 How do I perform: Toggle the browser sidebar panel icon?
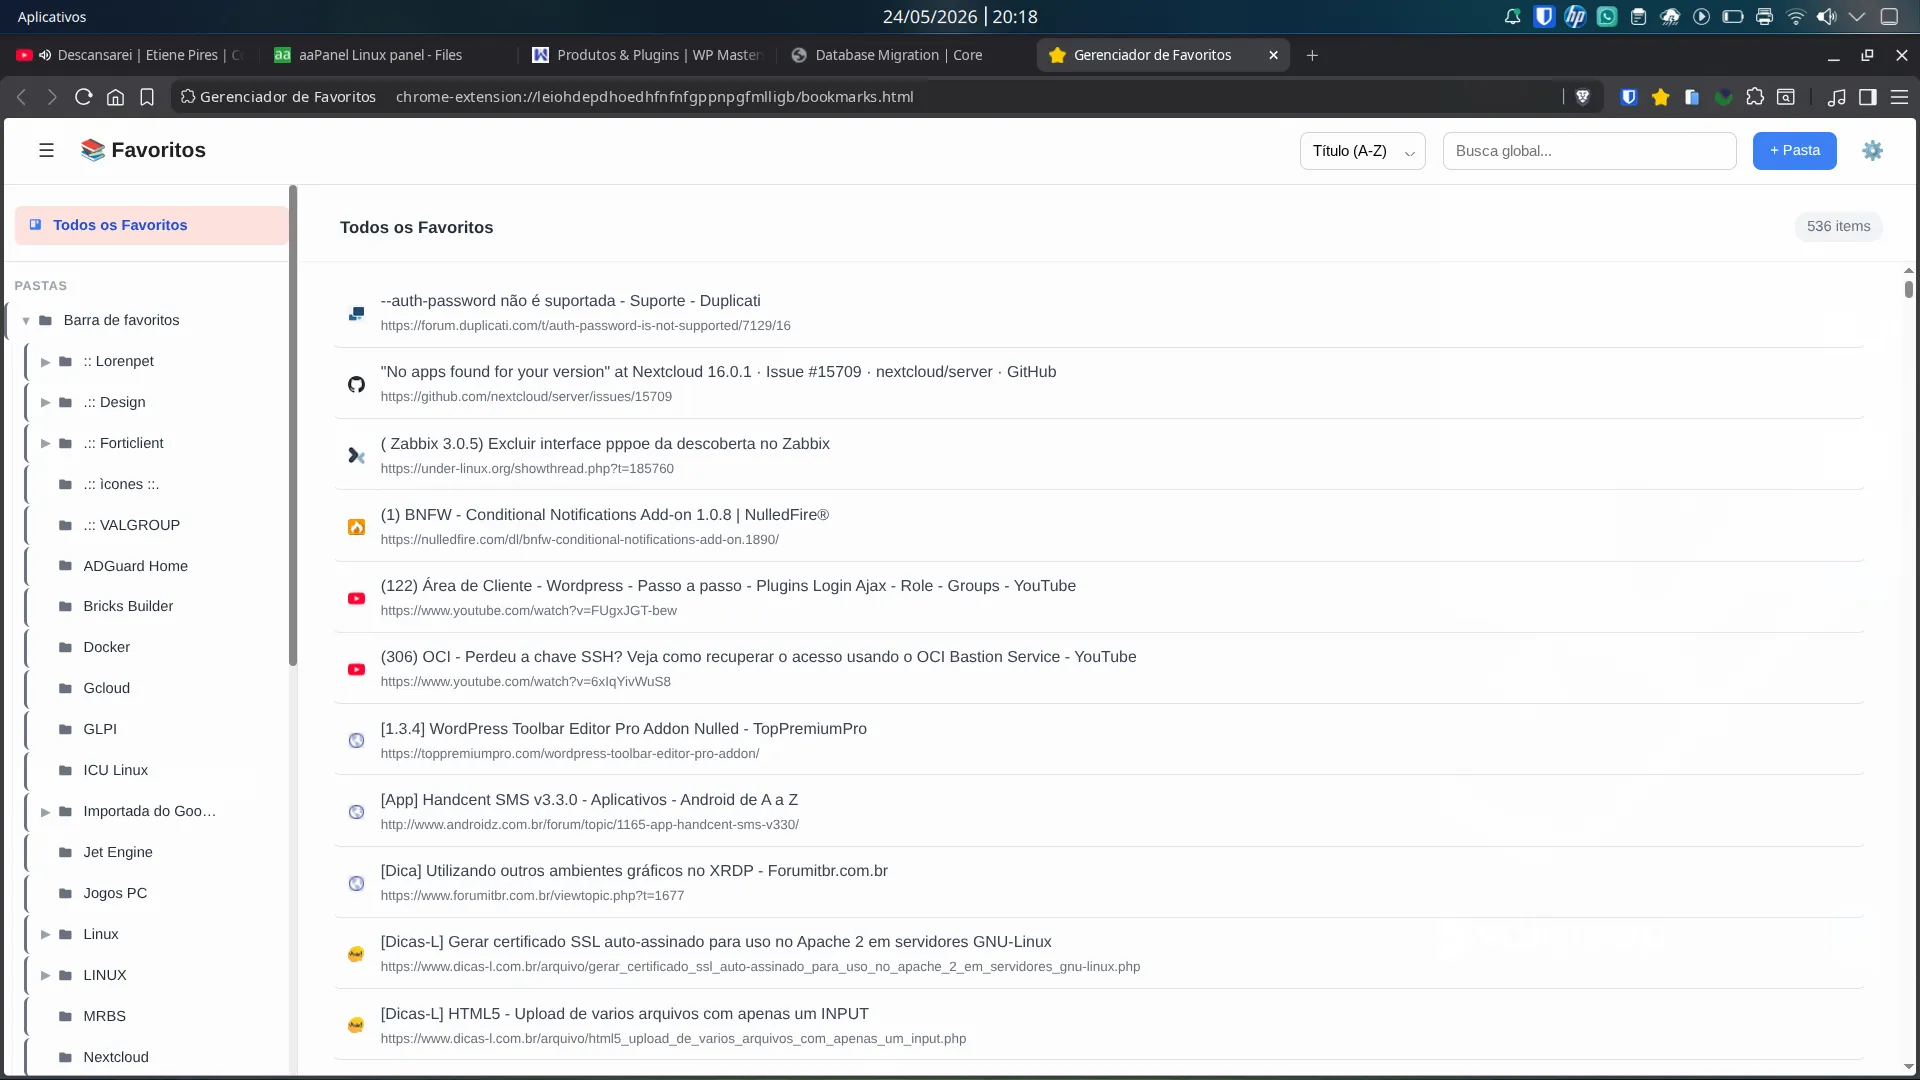[x=1867, y=97]
